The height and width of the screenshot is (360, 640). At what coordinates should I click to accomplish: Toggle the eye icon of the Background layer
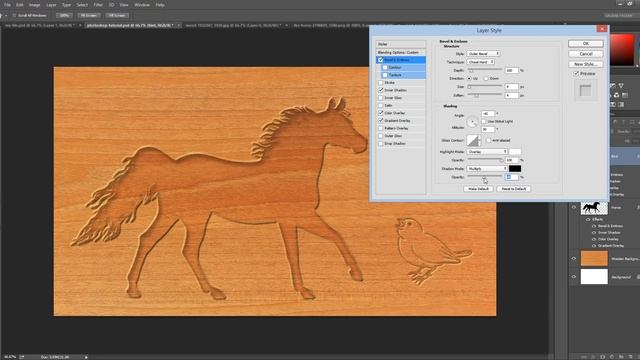573,277
